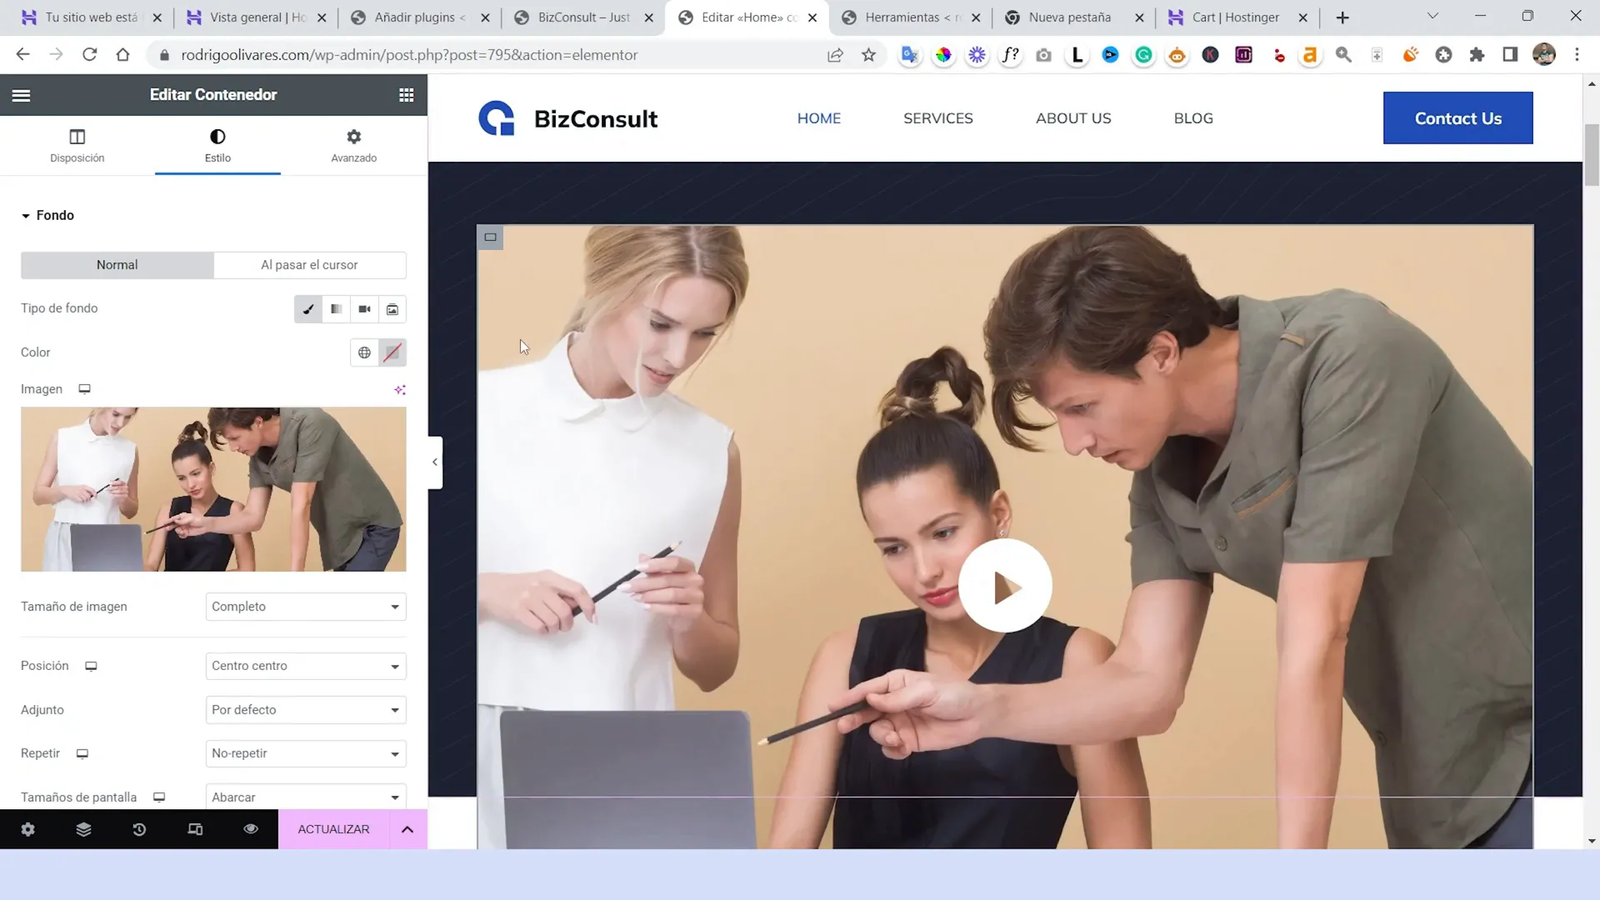
Task: Open Elementor site settings gear
Action: pyautogui.click(x=28, y=829)
